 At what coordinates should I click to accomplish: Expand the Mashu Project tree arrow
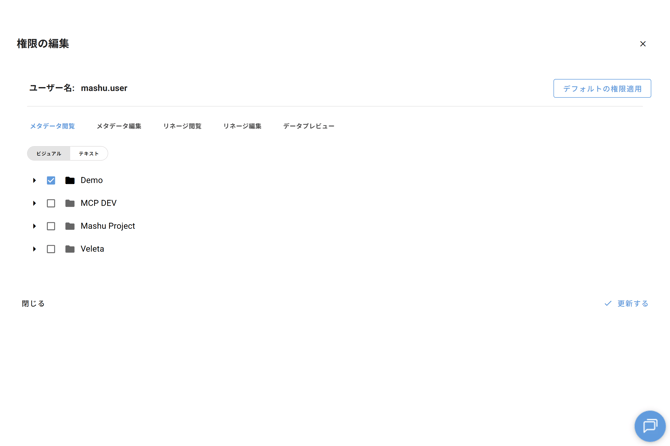point(34,227)
